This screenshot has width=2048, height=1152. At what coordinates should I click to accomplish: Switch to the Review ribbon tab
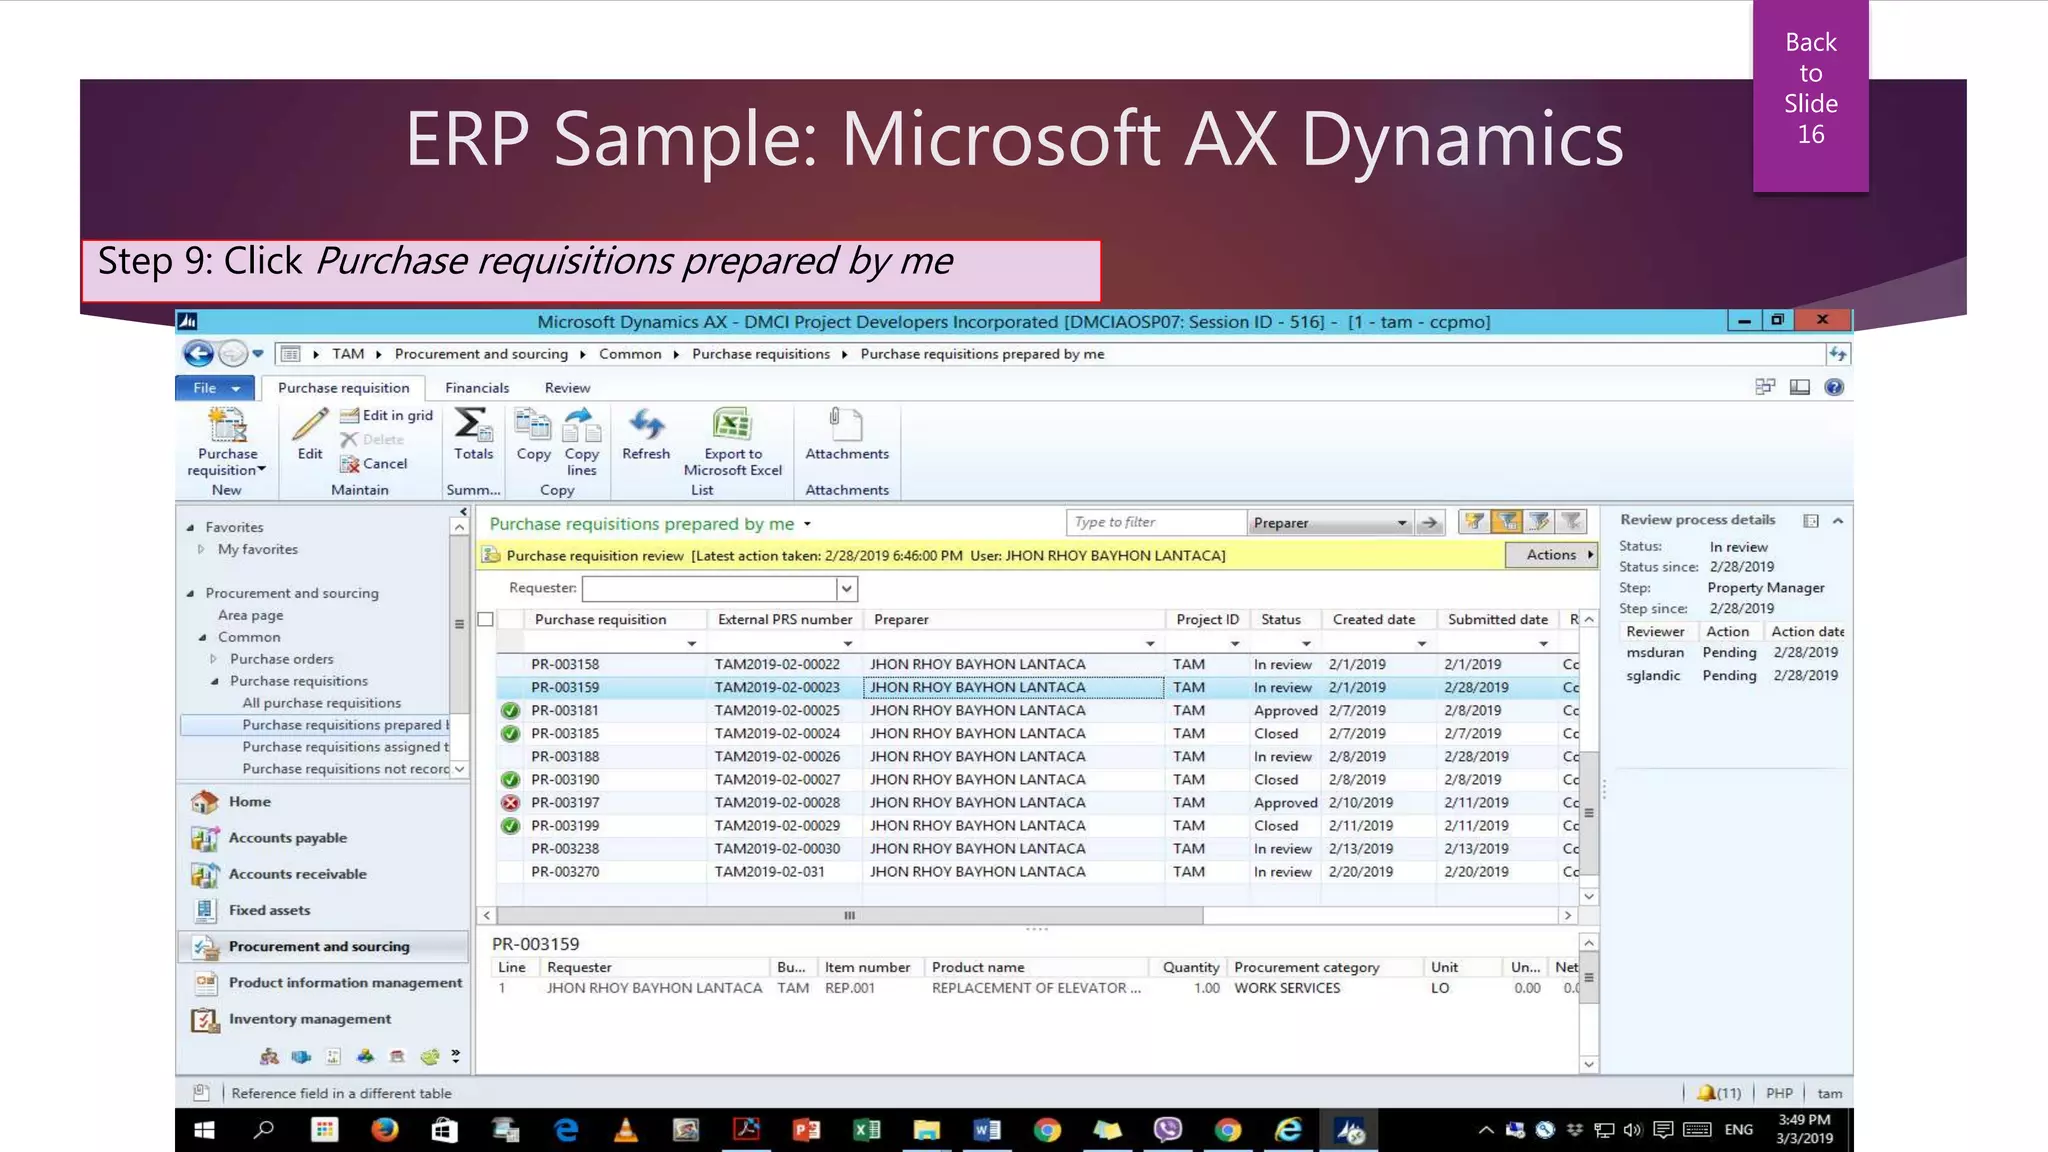[x=567, y=388]
